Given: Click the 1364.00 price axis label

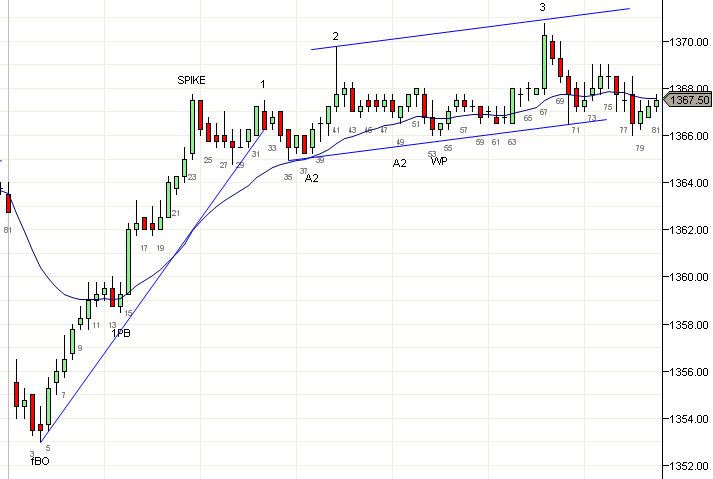Looking at the screenshot, I should pyautogui.click(x=688, y=183).
